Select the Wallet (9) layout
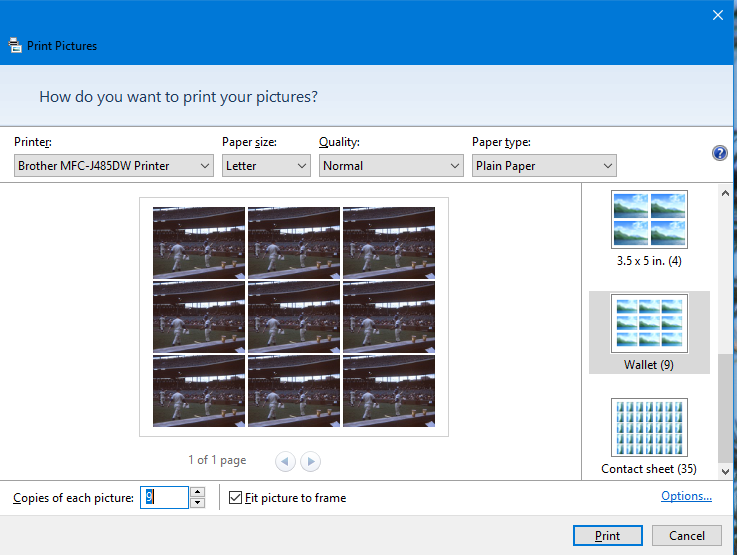 [x=649, y=332]
